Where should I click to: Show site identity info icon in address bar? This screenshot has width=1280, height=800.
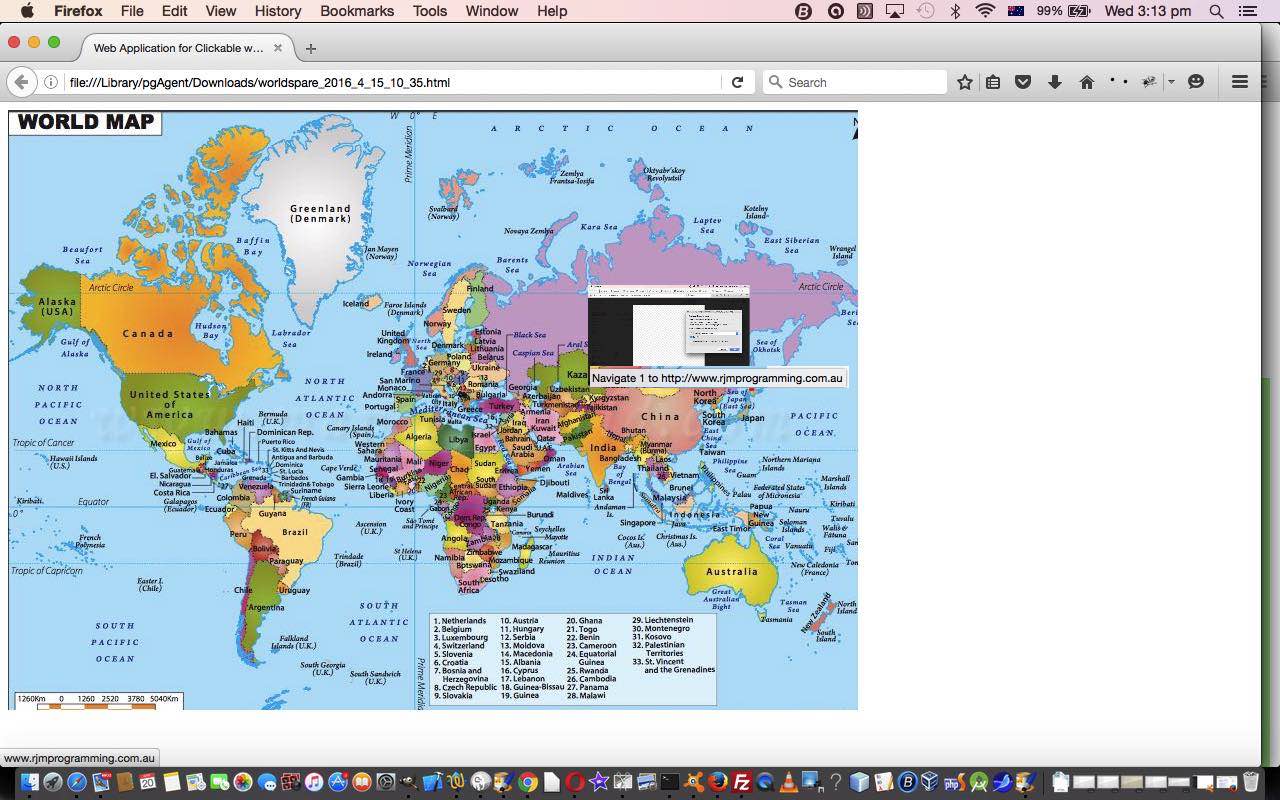click(50, 82)
